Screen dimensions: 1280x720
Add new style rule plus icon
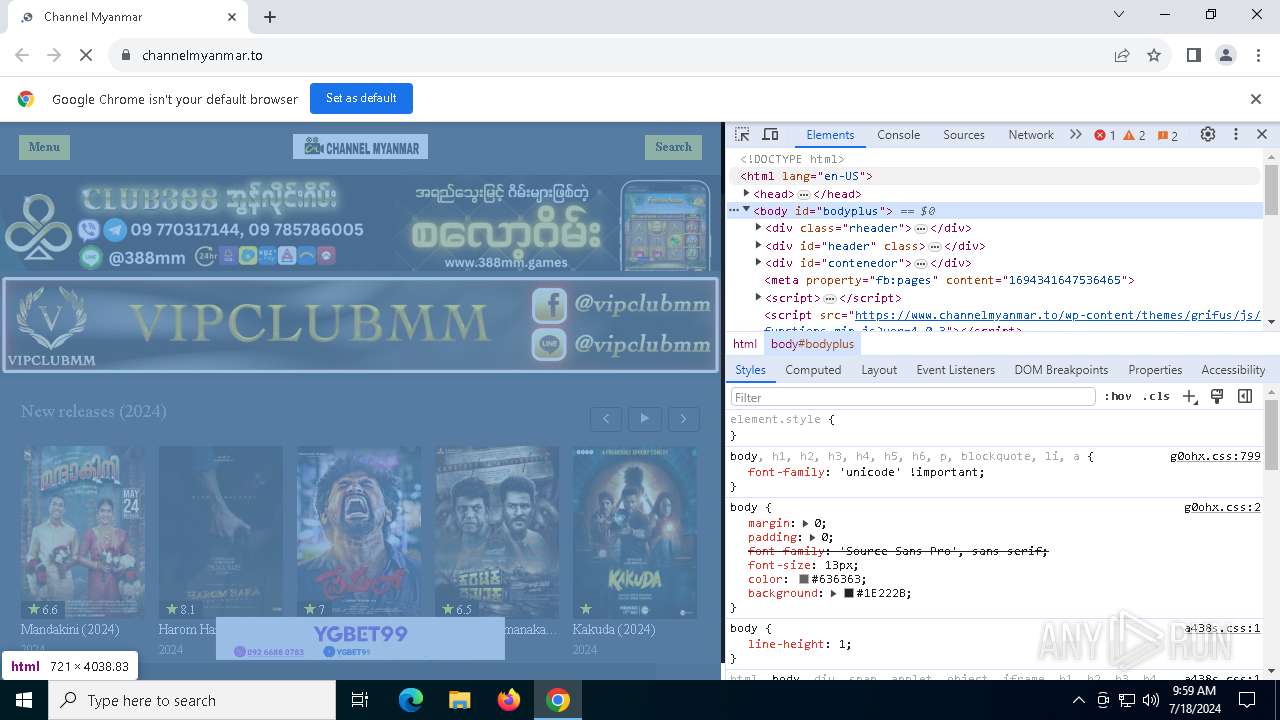[x=1190, y=397]
